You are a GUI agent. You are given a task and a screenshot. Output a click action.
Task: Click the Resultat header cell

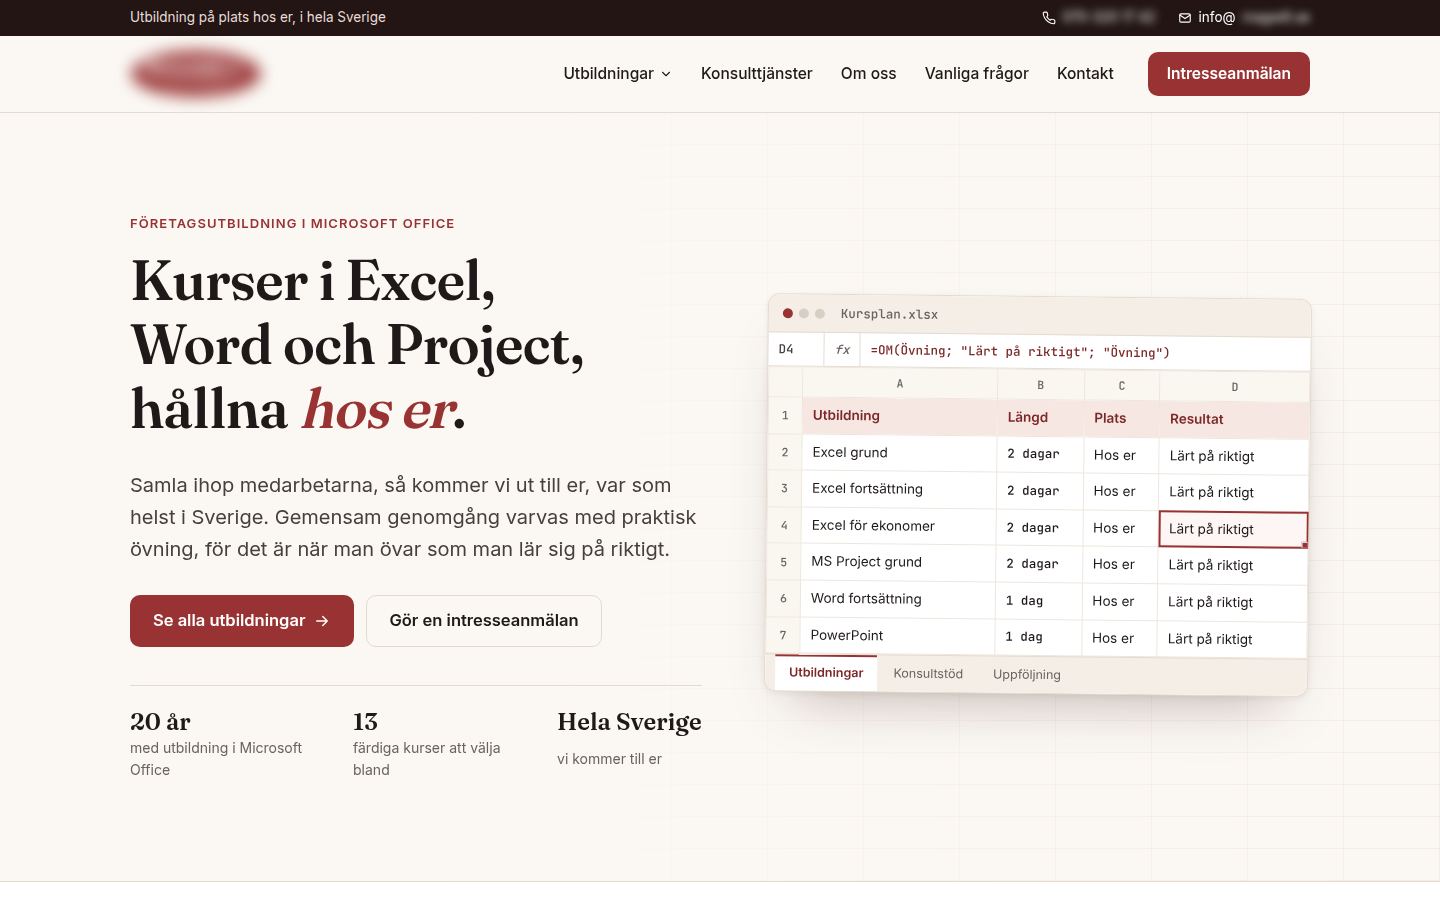[1234, 420]
